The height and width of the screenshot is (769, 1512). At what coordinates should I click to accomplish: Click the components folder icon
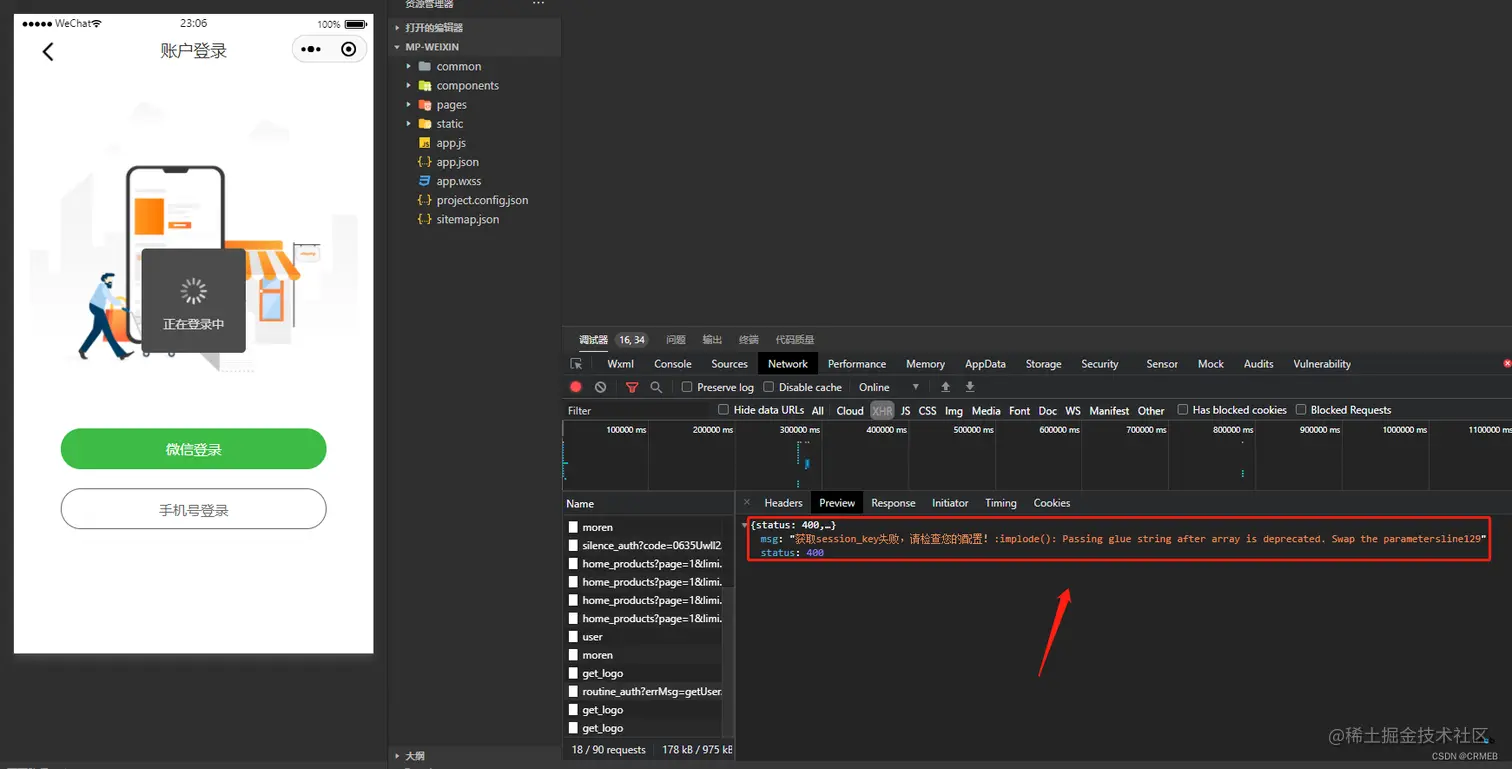[x=425, y=85]
